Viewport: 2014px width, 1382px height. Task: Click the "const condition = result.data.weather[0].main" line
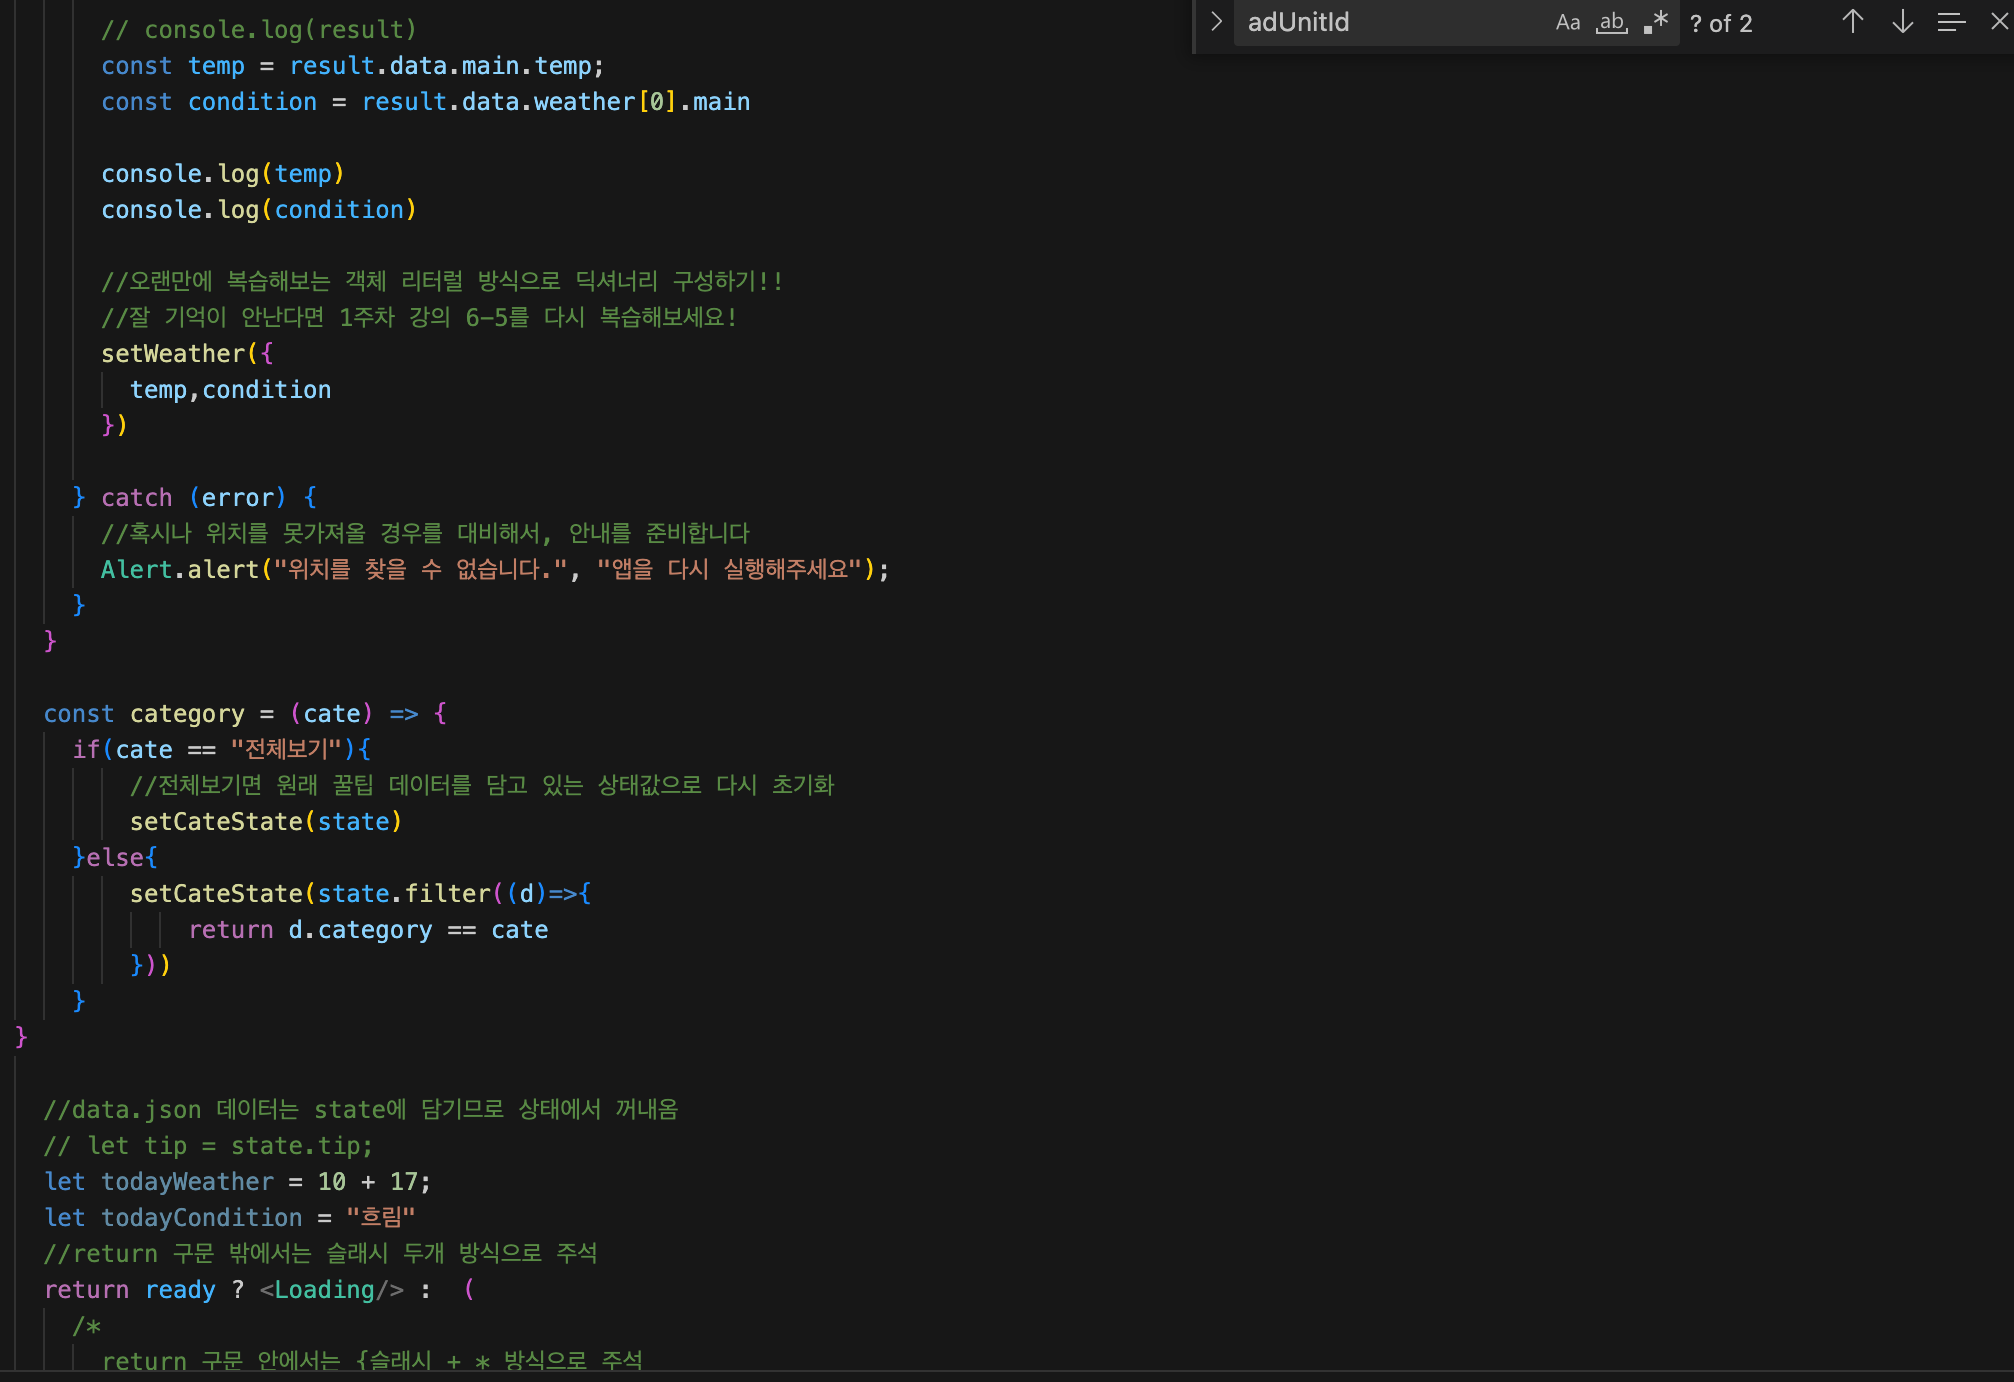(x=426, y=102)
